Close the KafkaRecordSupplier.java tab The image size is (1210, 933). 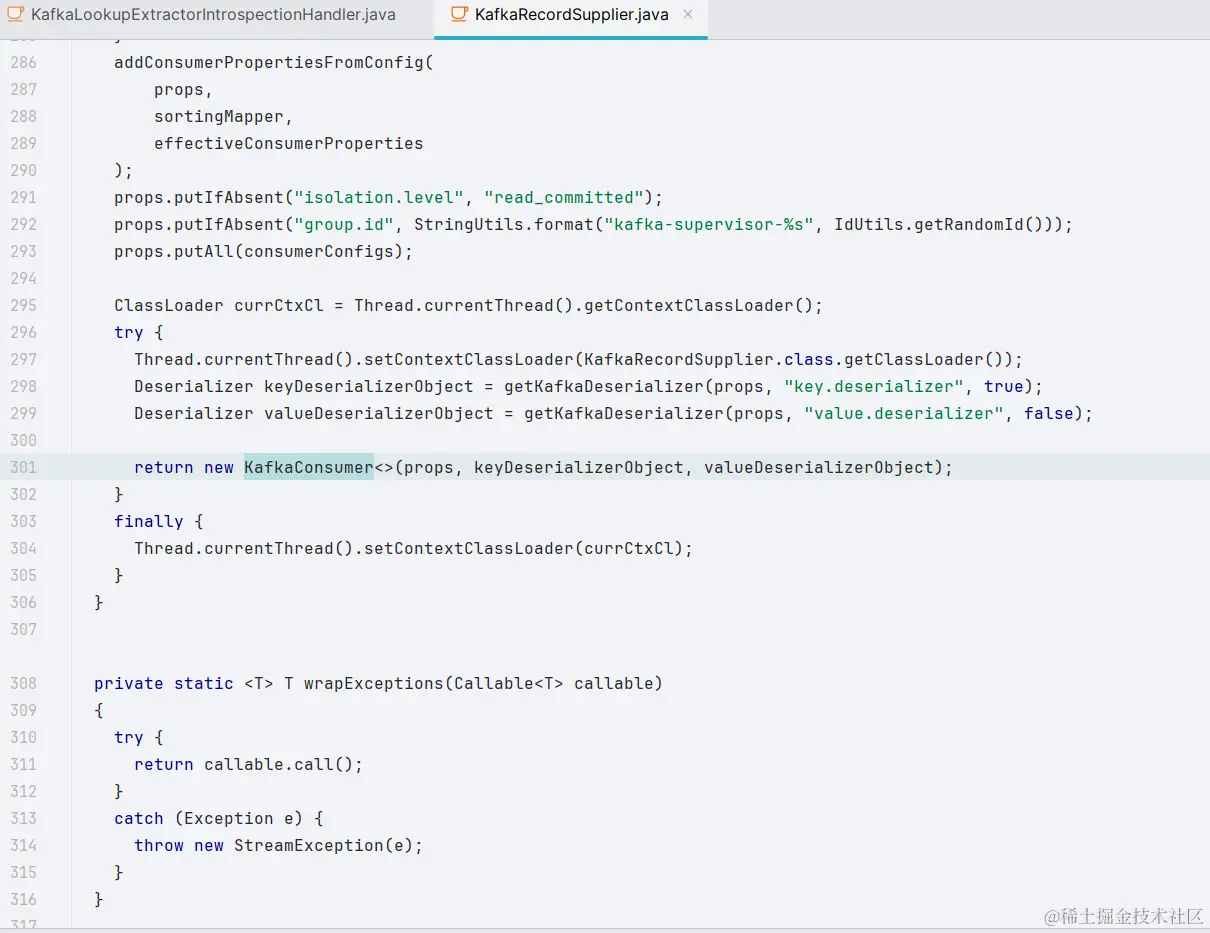[x=688, y=15]
